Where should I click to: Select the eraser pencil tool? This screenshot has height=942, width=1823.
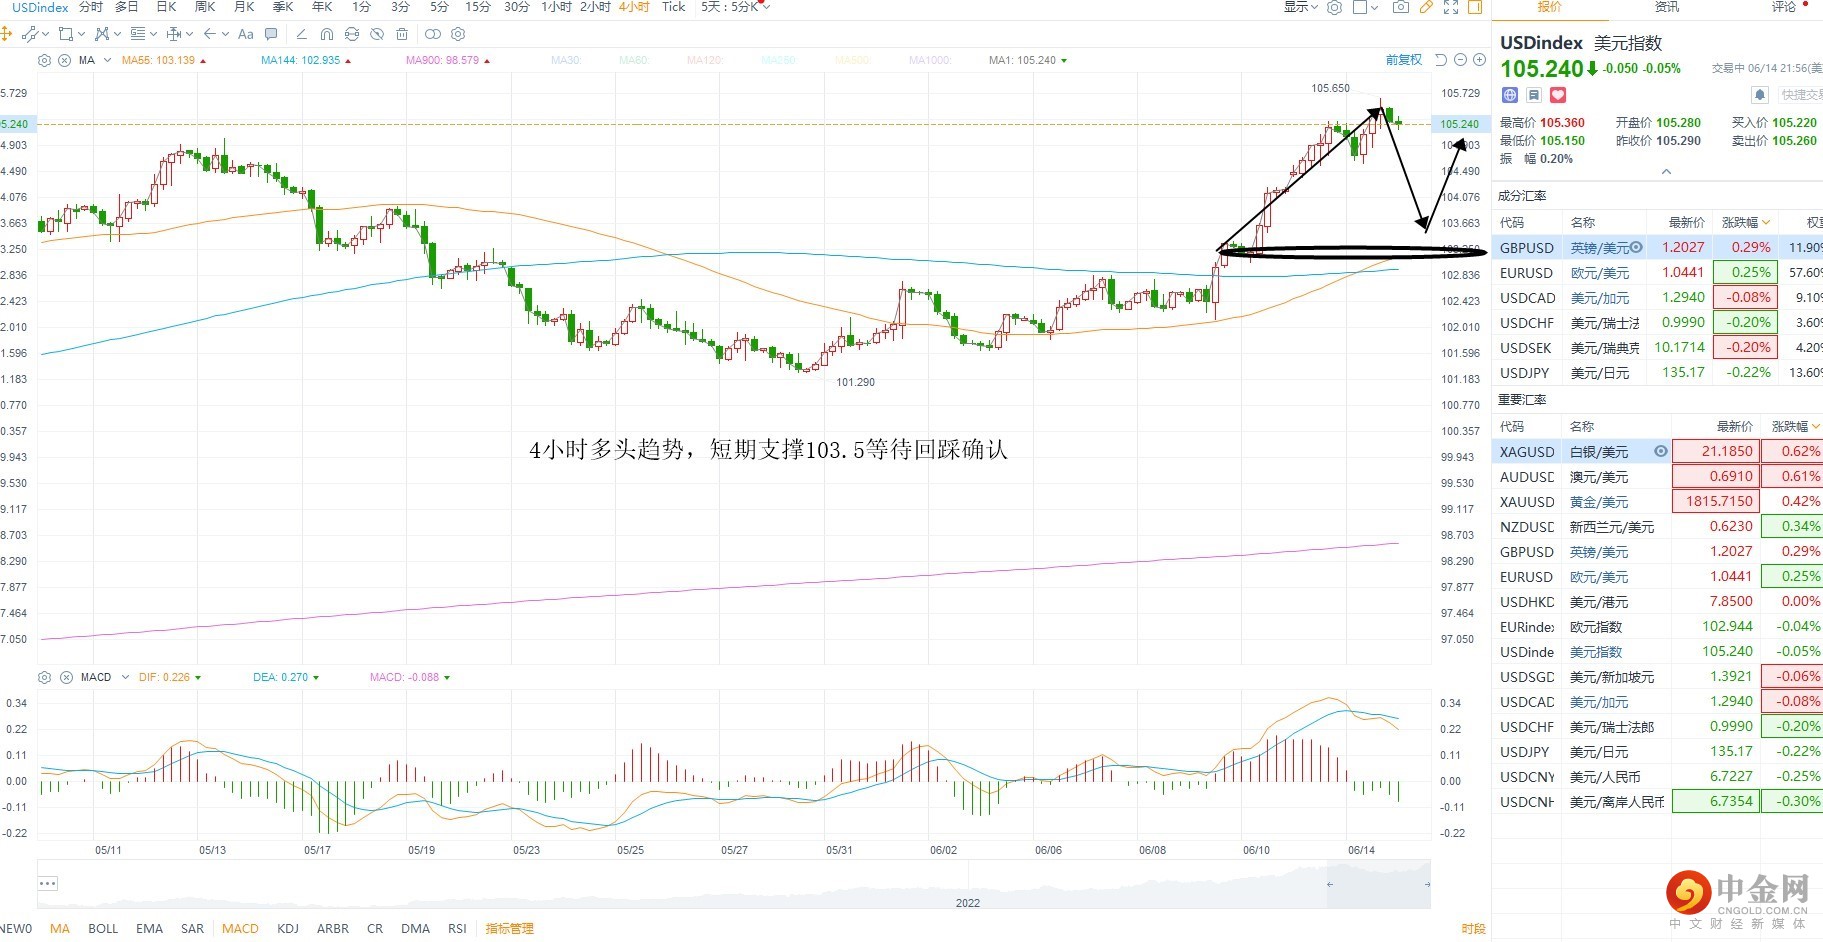[301, 34]
